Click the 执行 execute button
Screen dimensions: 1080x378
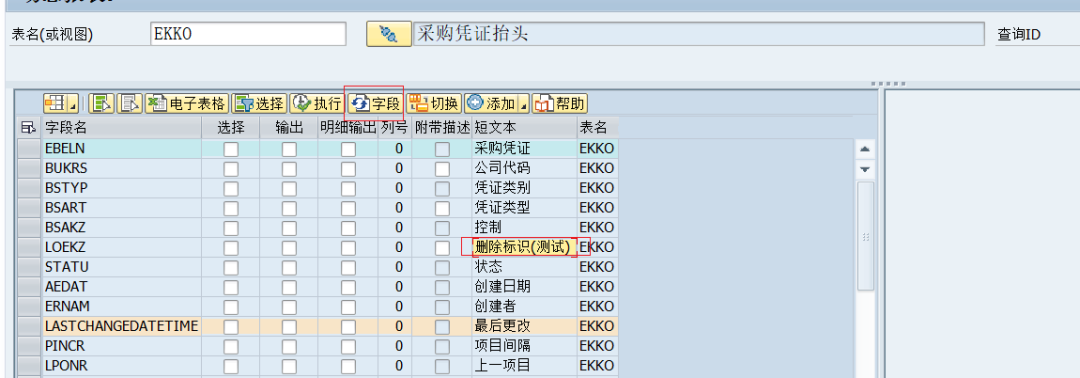click(x=317, y=104)
